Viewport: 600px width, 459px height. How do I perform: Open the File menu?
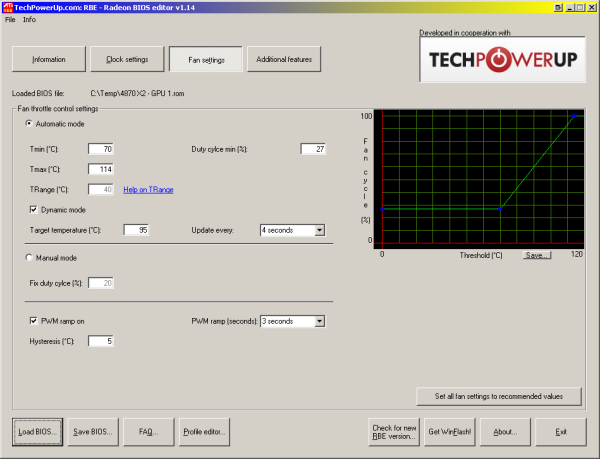(x=10, y=20)
